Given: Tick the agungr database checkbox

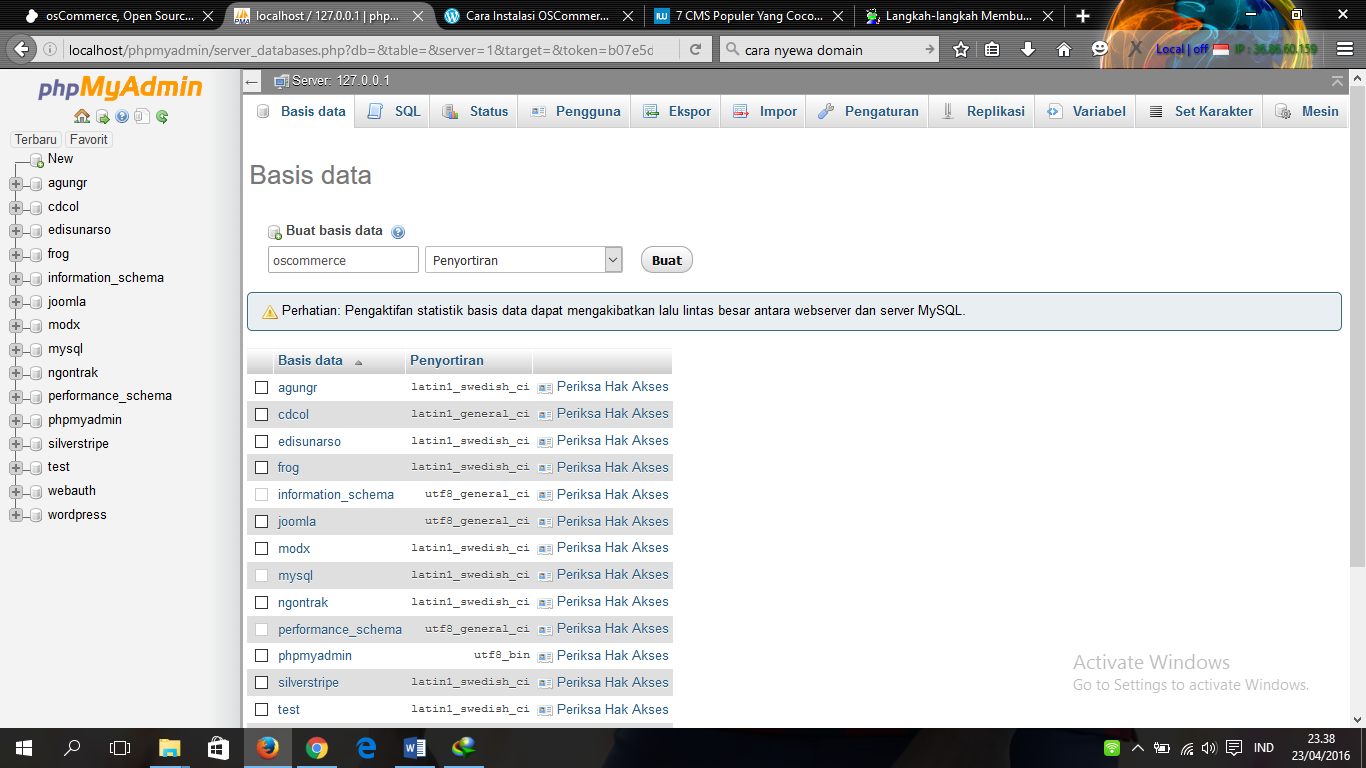Looking at the screenshot, I should (262, 388).
